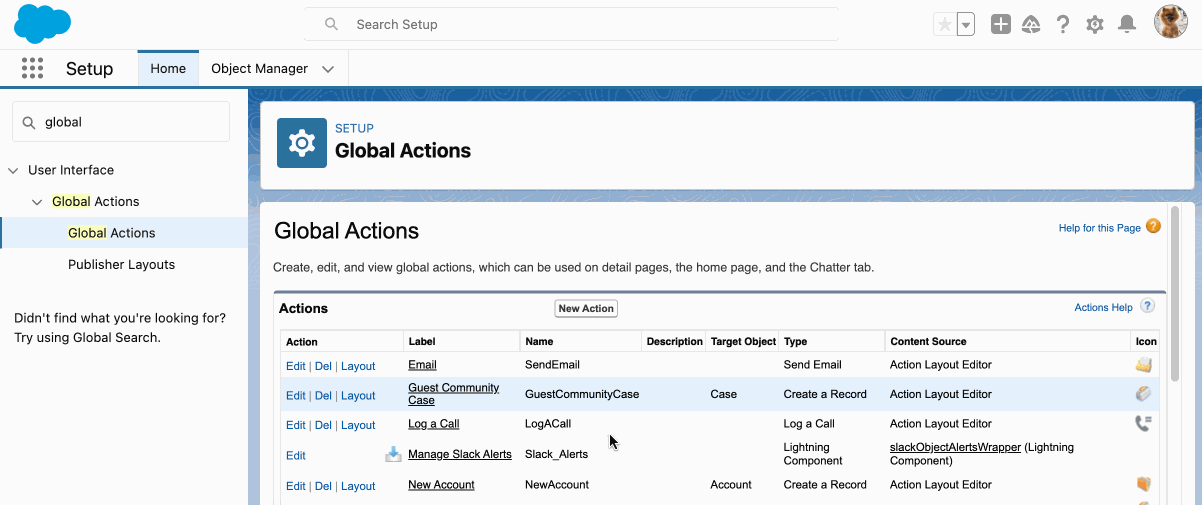The width and height of the screenshot is (1202, 505).
Task: Open Layout for the Email action
Action: 358,366
